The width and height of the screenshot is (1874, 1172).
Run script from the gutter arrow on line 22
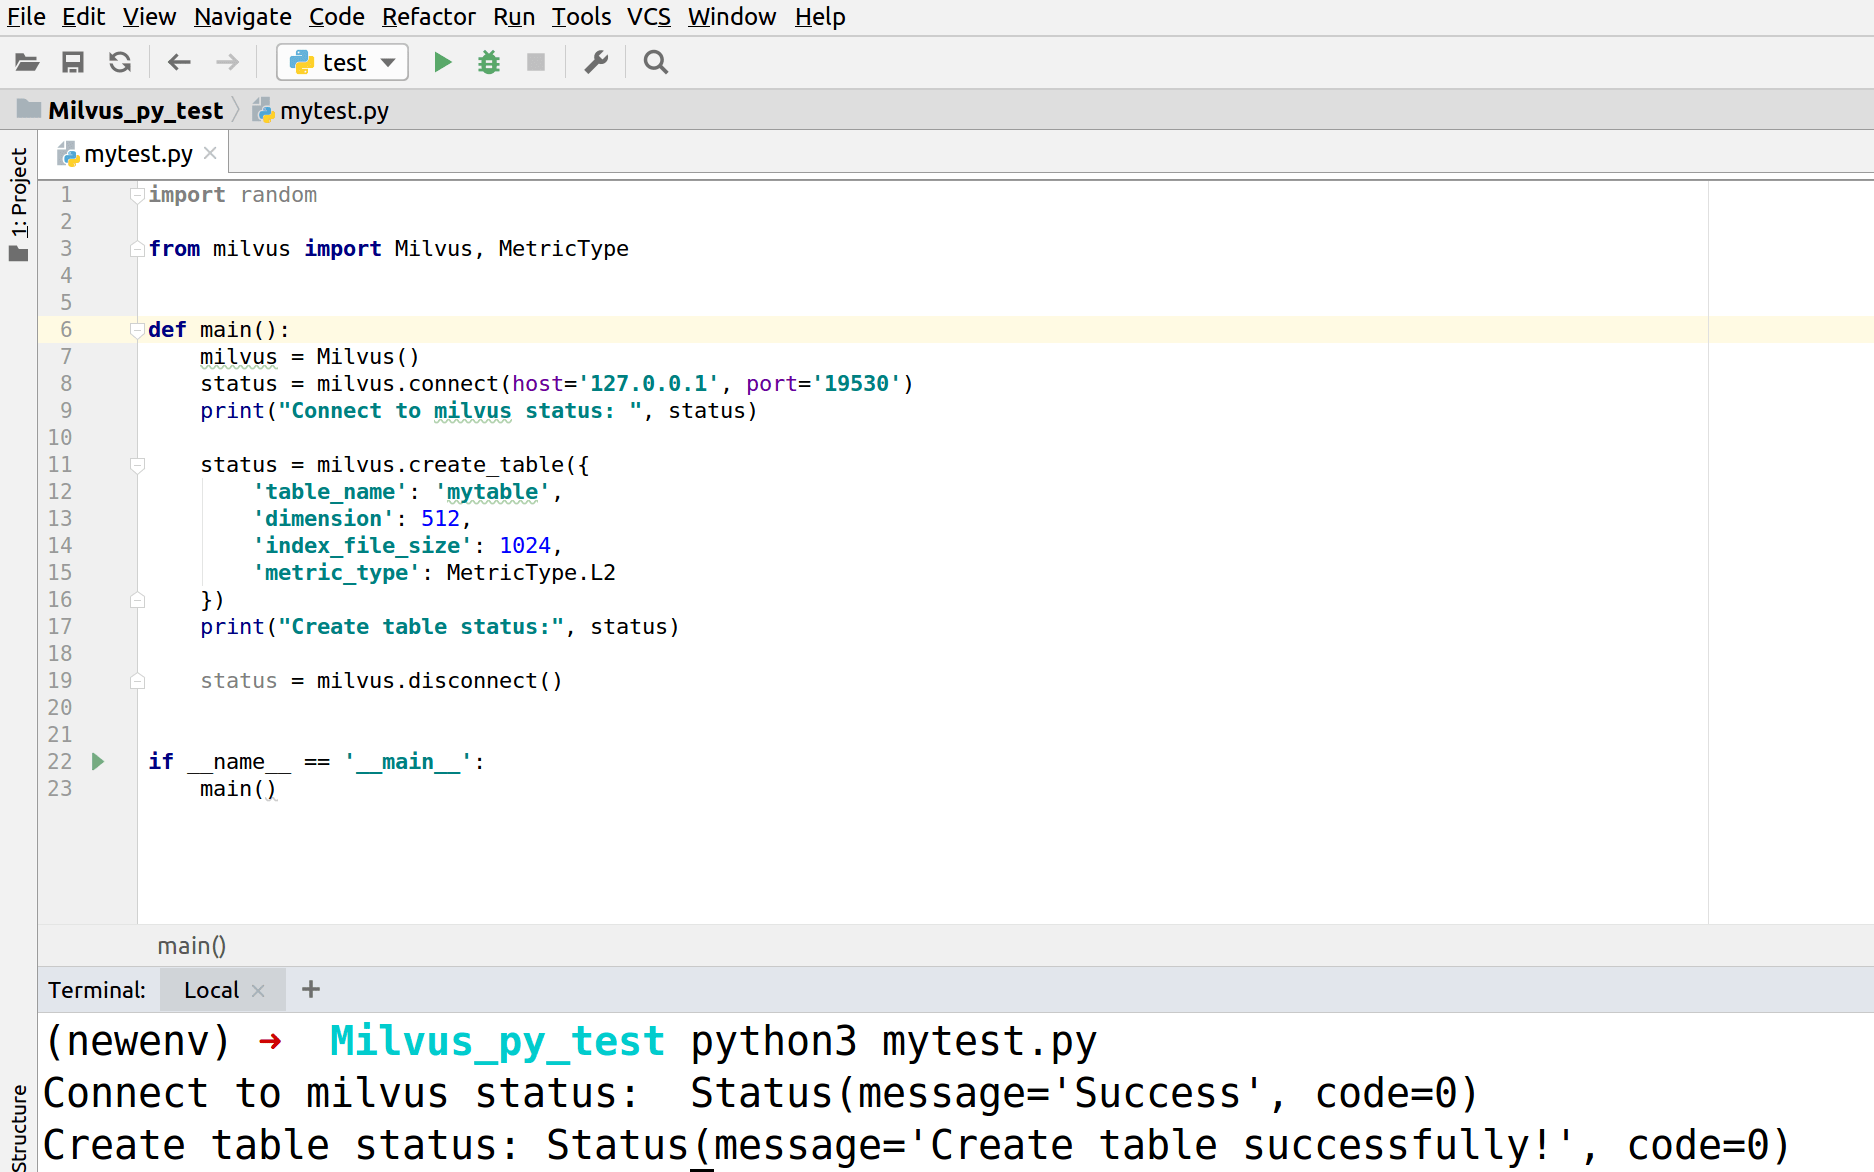tap(98, 762)
